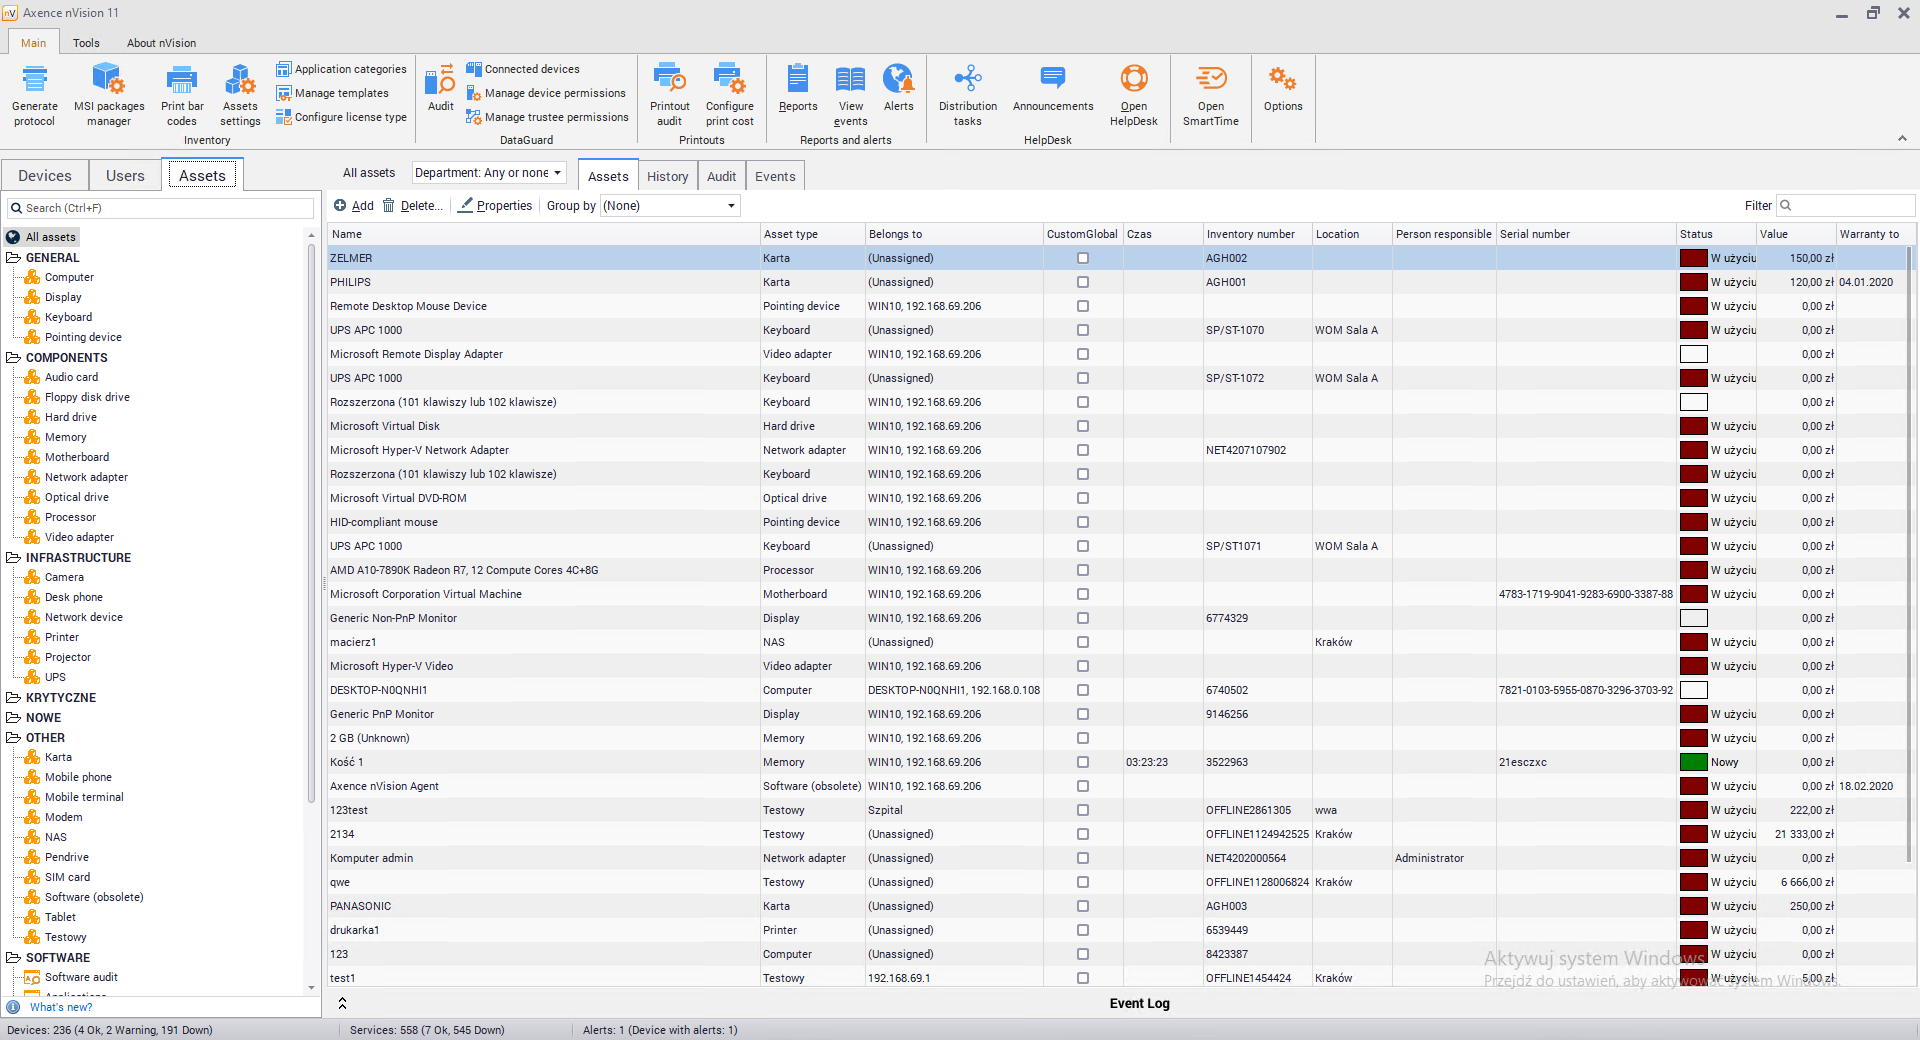1920x1040 pixels.
Task: Switch to the History tab
Action: tap(667, 177)
